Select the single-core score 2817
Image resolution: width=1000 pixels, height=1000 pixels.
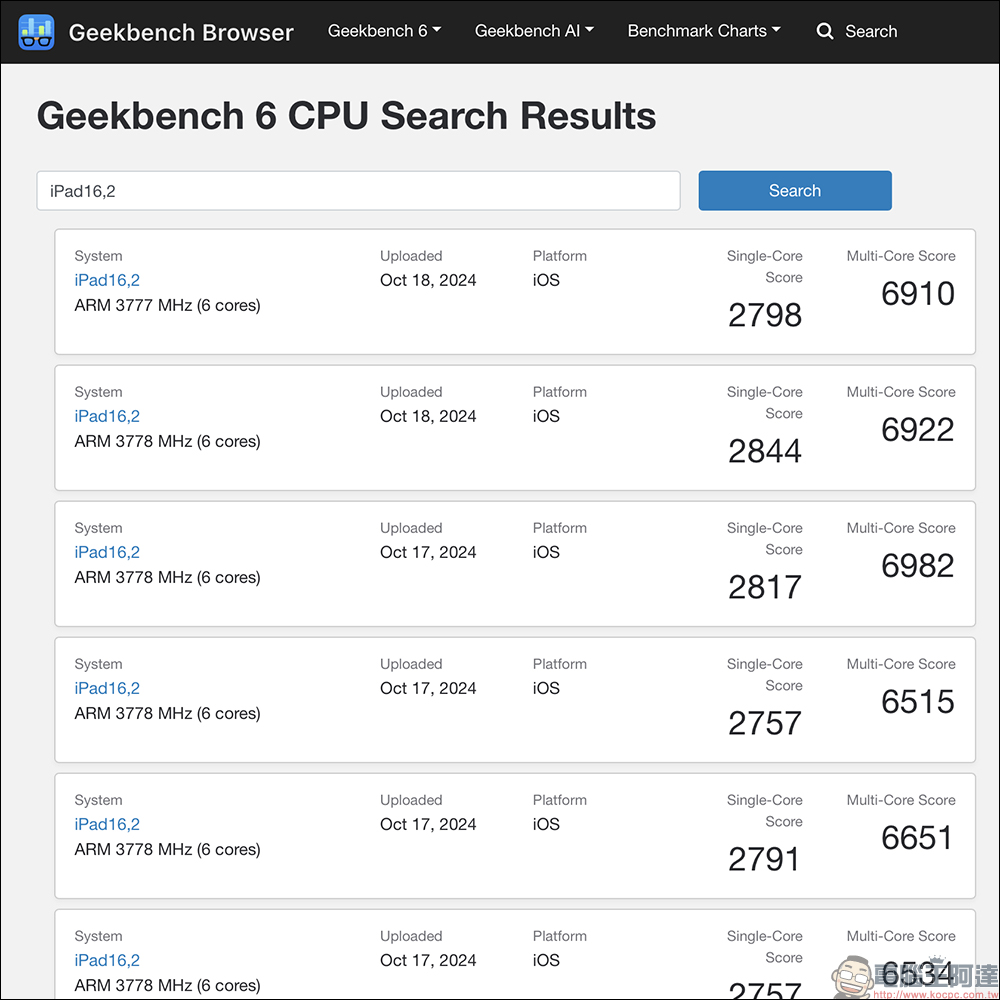pyautogui.click(x=765, y=587)
